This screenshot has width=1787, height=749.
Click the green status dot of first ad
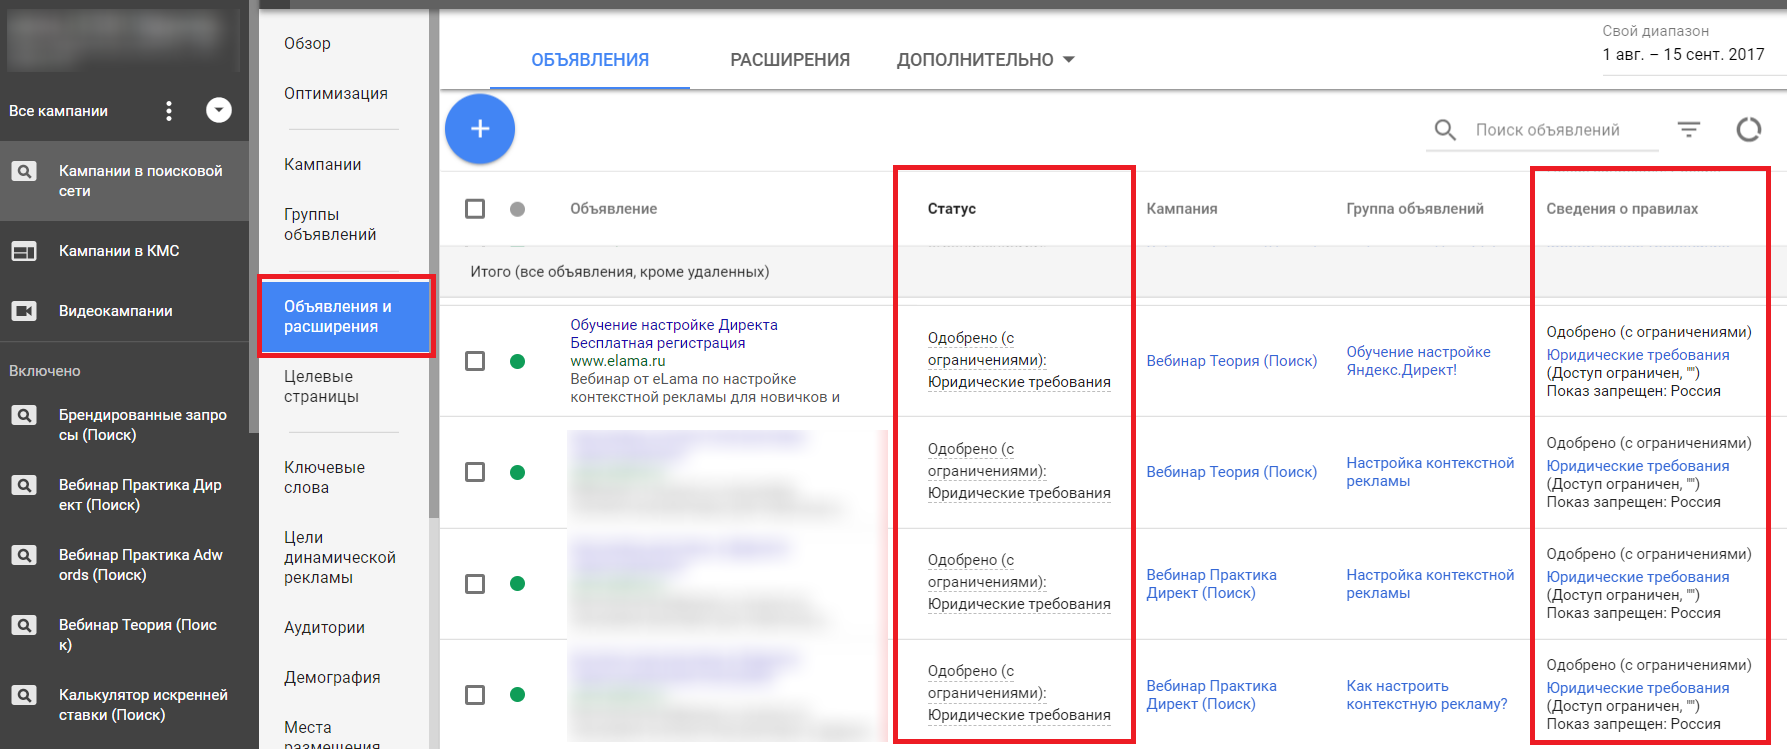(x=517, y=361)
